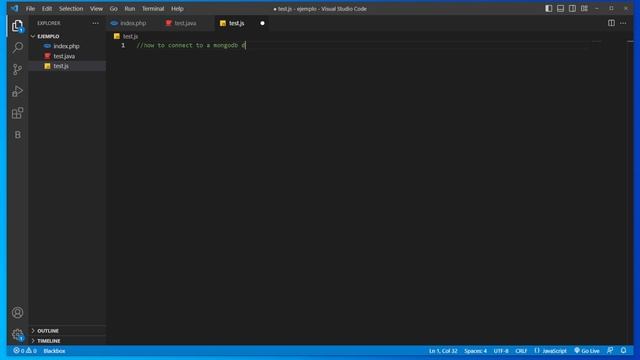Open the View menu
This screenshot has width=640, height=360.
click(x=96, y=9)
